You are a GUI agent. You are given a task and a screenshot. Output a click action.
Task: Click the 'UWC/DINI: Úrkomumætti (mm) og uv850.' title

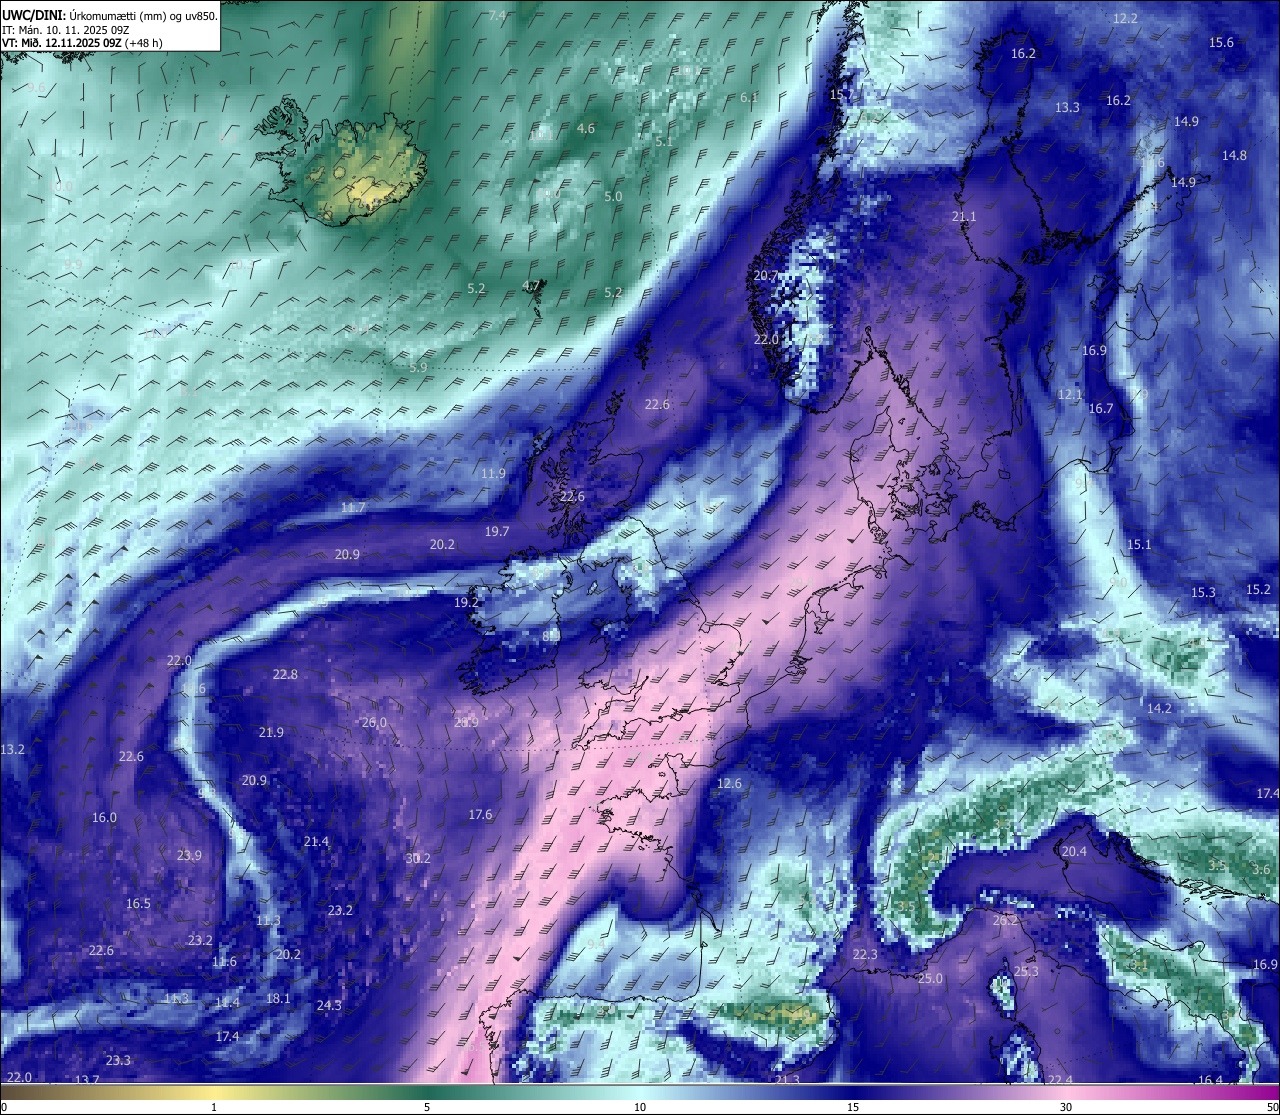[x=109, y=15]
